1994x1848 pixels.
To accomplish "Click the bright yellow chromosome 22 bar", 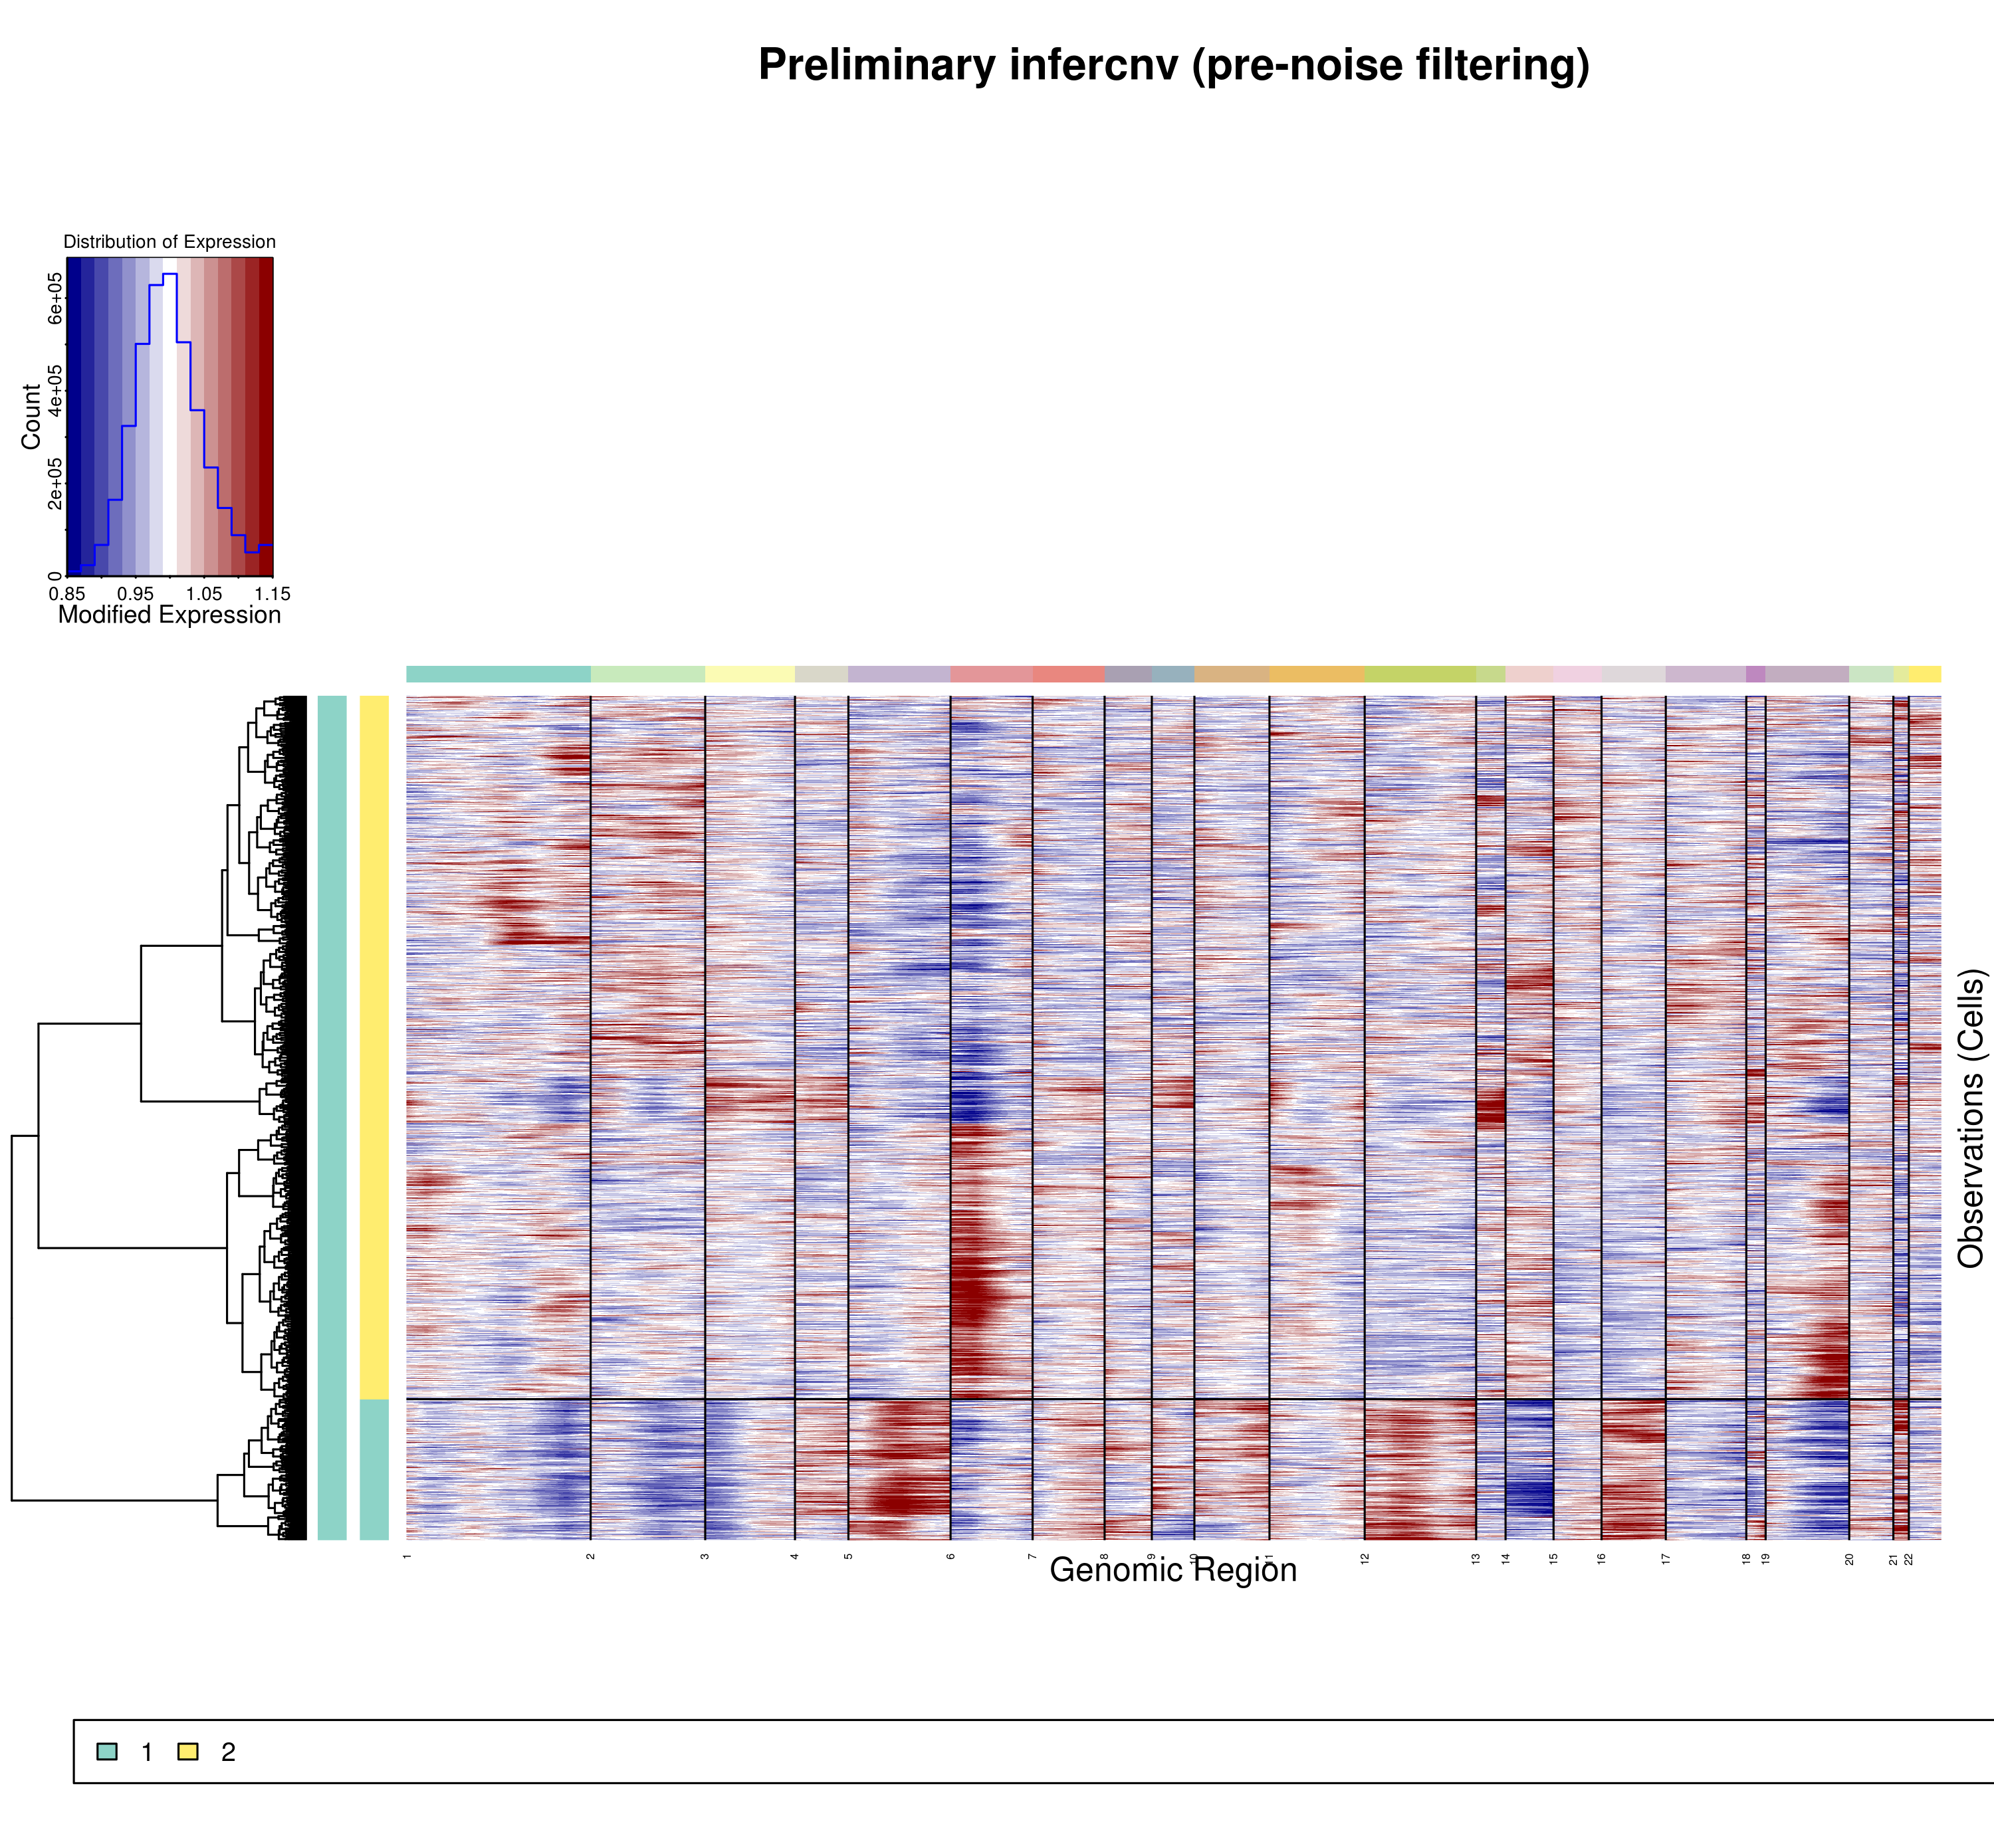I will click(x=1924, y=674).
